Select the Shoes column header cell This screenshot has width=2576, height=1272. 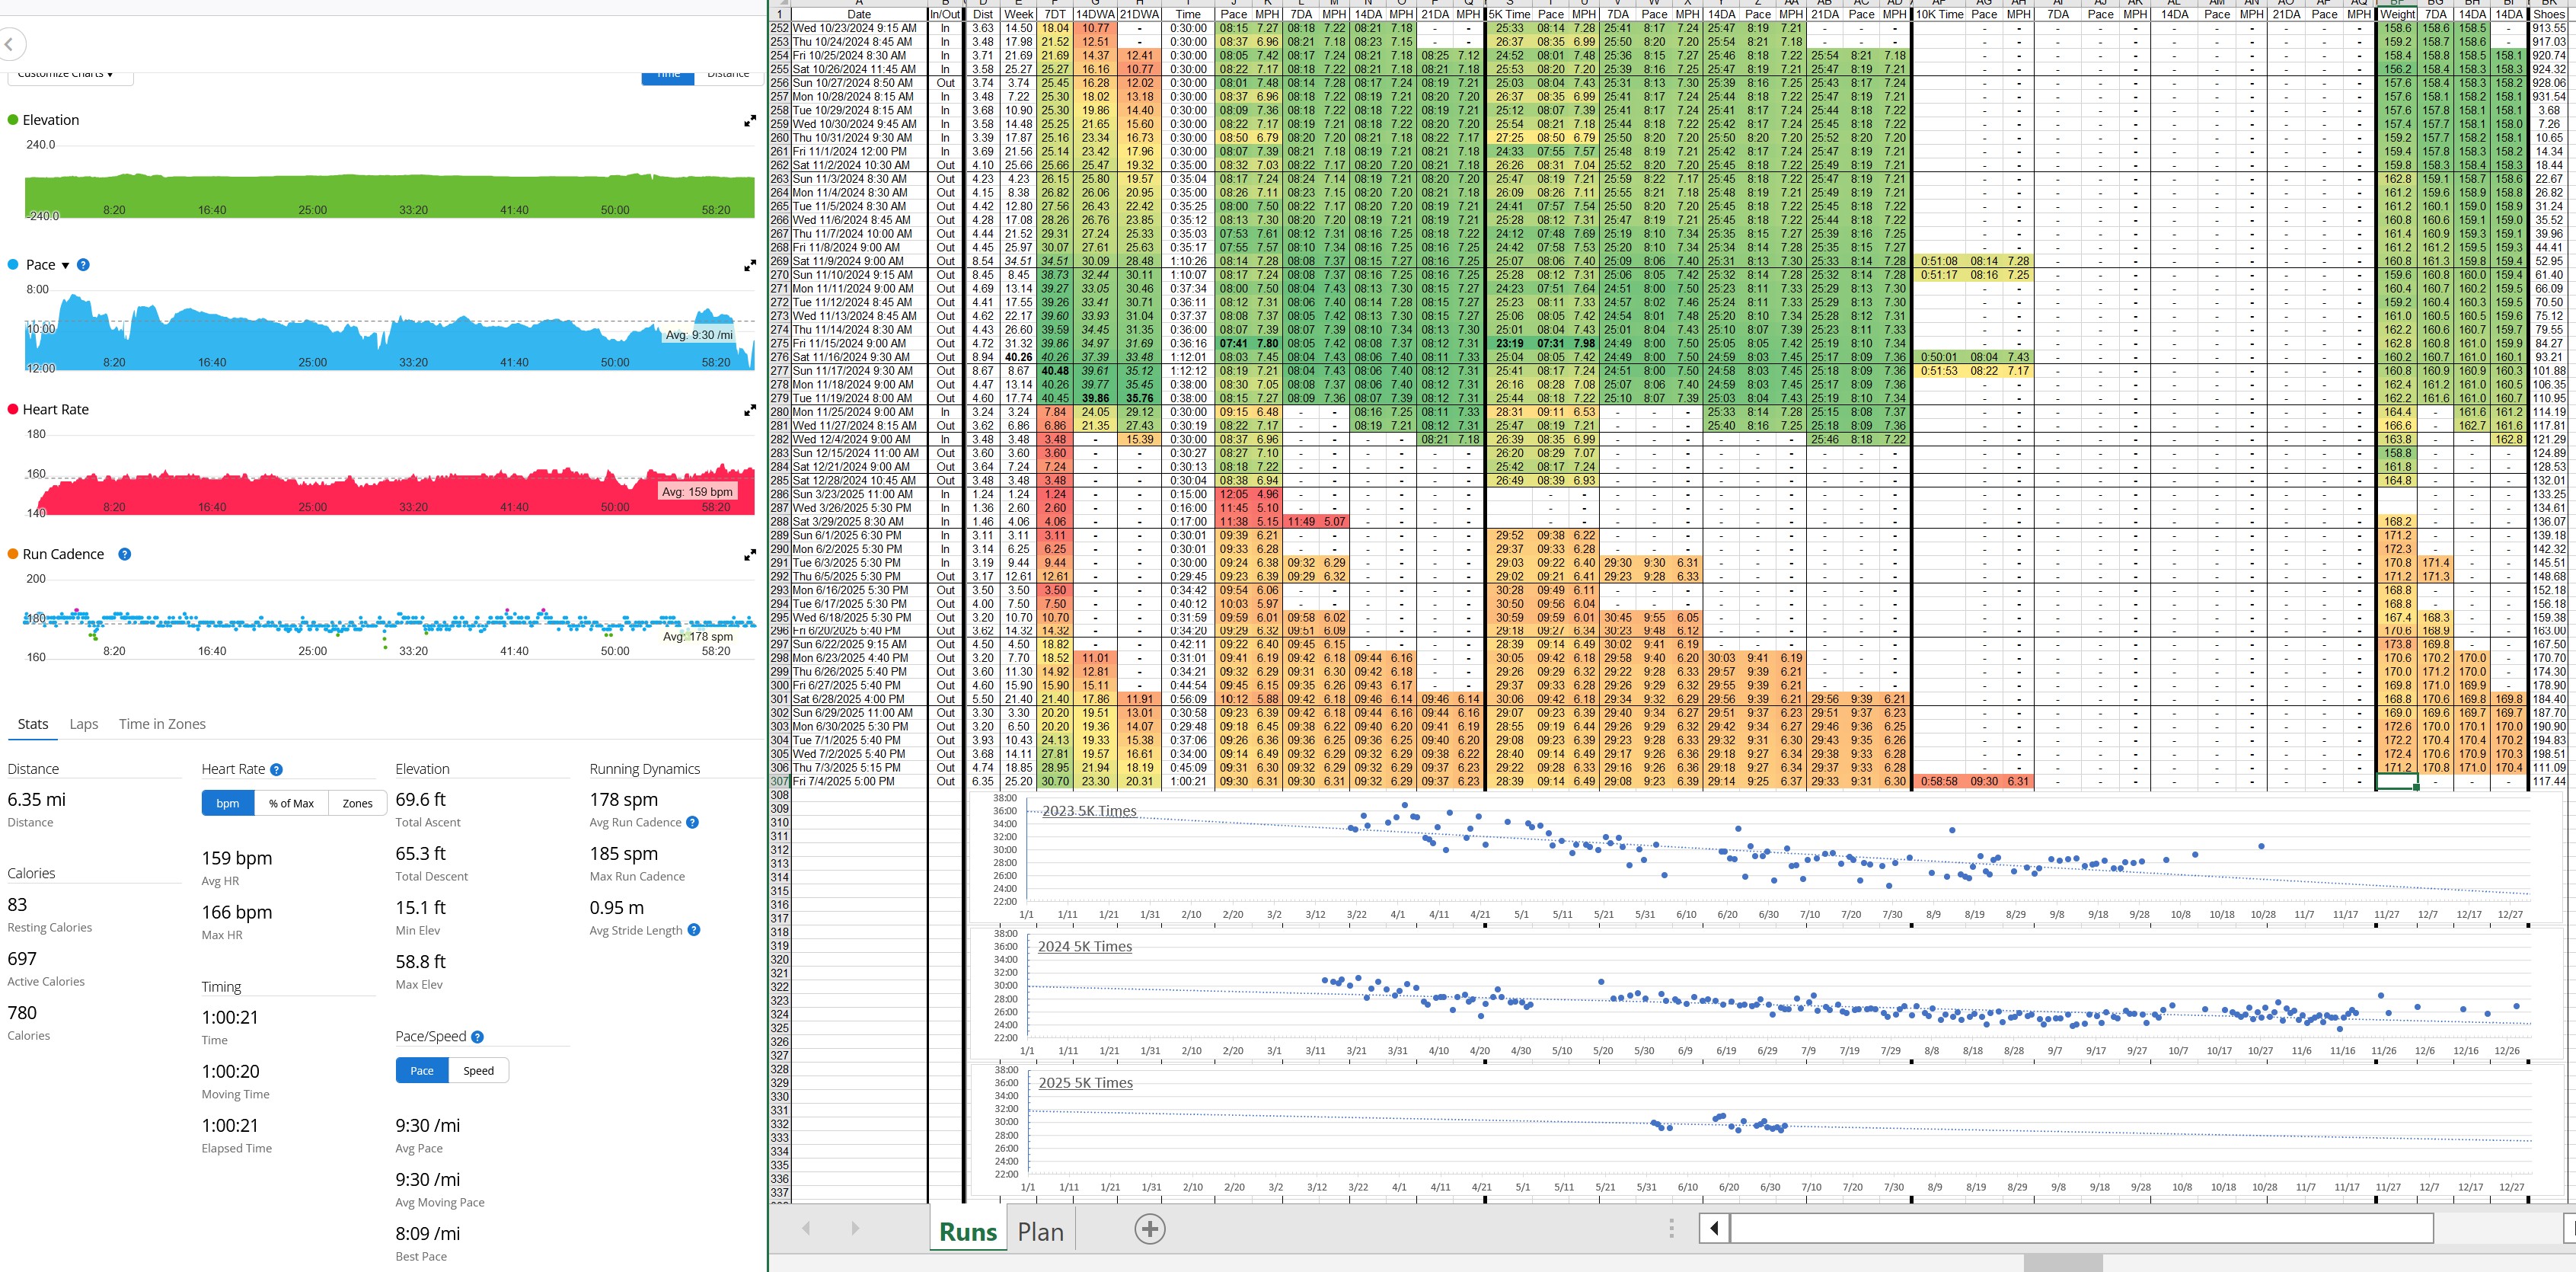(2548, 14)
